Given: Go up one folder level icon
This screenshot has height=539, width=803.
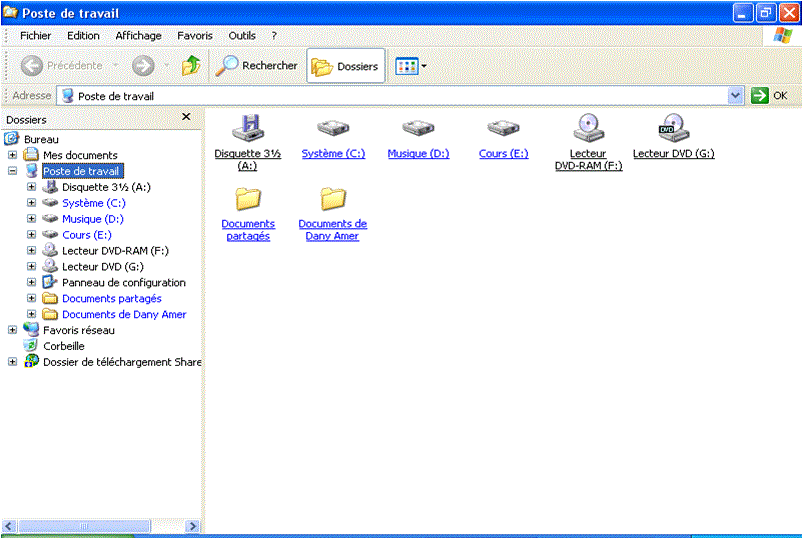Looking at the screenshot, I should pos(191,66).
